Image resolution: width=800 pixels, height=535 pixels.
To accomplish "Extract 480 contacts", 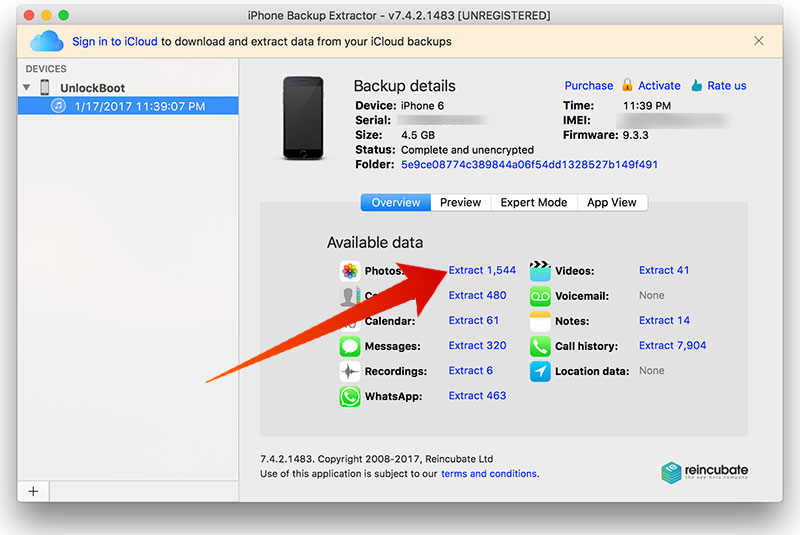I will [478, 295].
